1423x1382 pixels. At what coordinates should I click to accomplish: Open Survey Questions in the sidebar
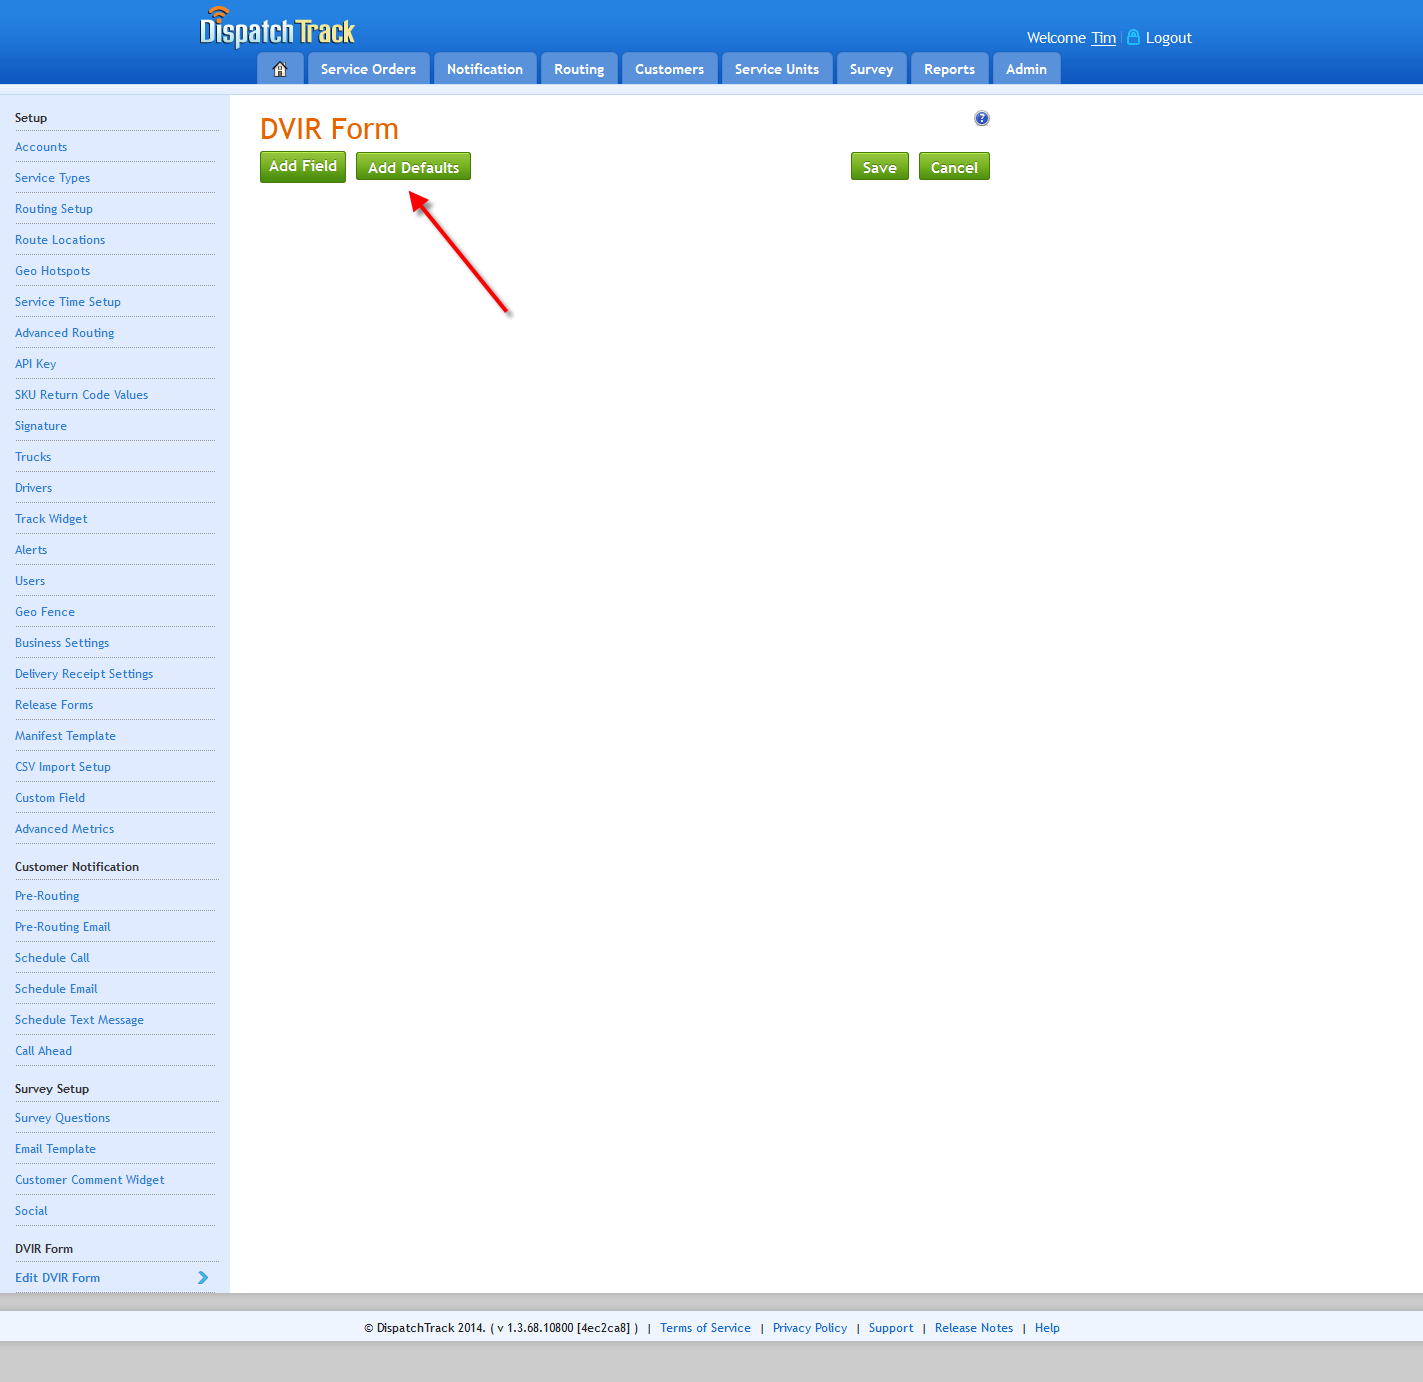62,1118
